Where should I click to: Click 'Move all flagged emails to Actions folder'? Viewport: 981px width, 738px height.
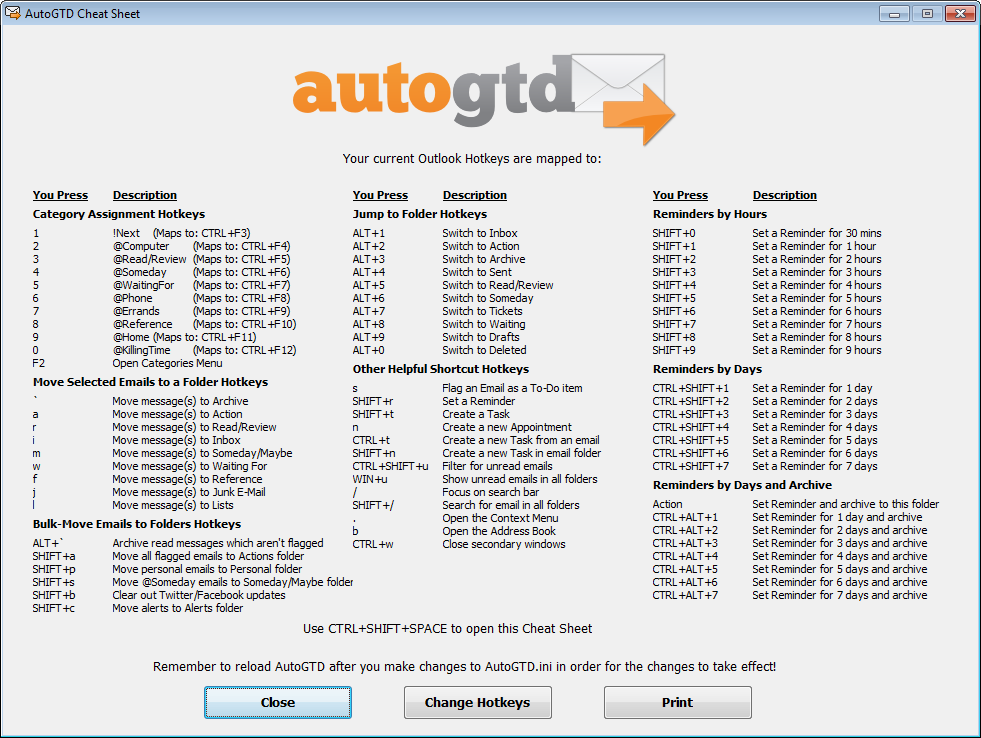tap(208, 556)
